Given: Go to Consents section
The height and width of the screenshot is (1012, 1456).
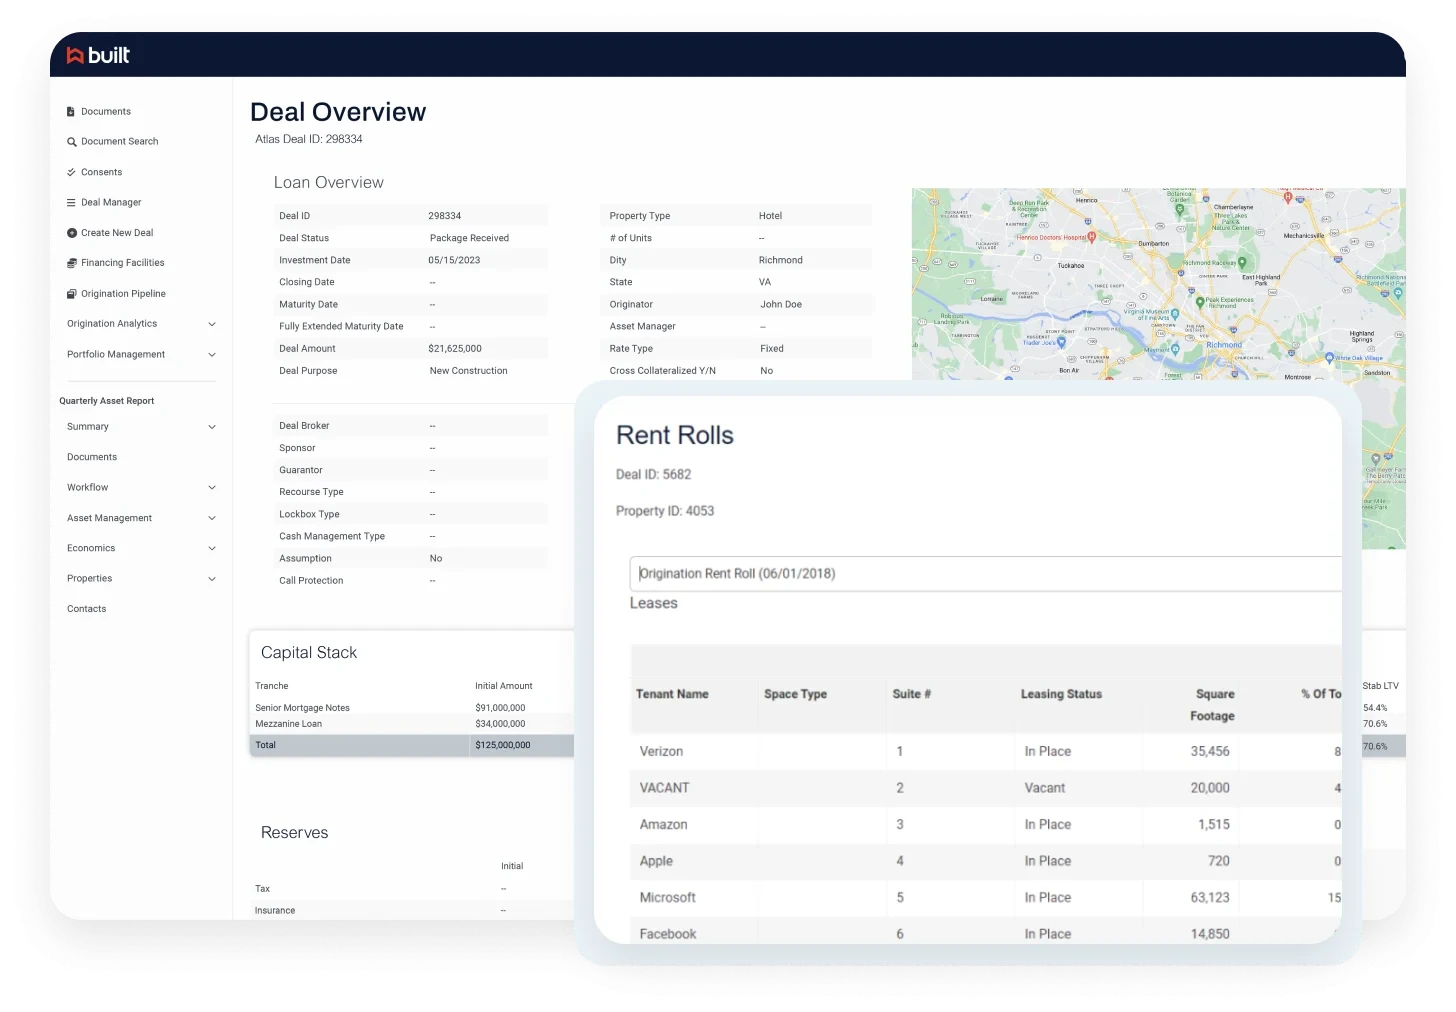Looking at the screenshot, I should [101, 172].
